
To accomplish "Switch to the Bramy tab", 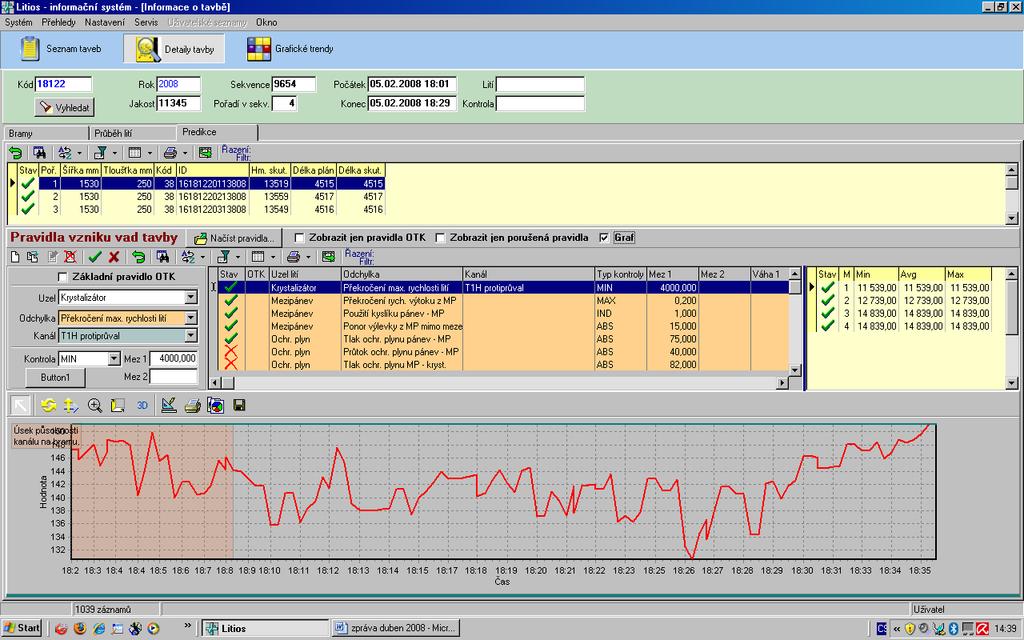I will pyautogui.click(x=45, y=133).
